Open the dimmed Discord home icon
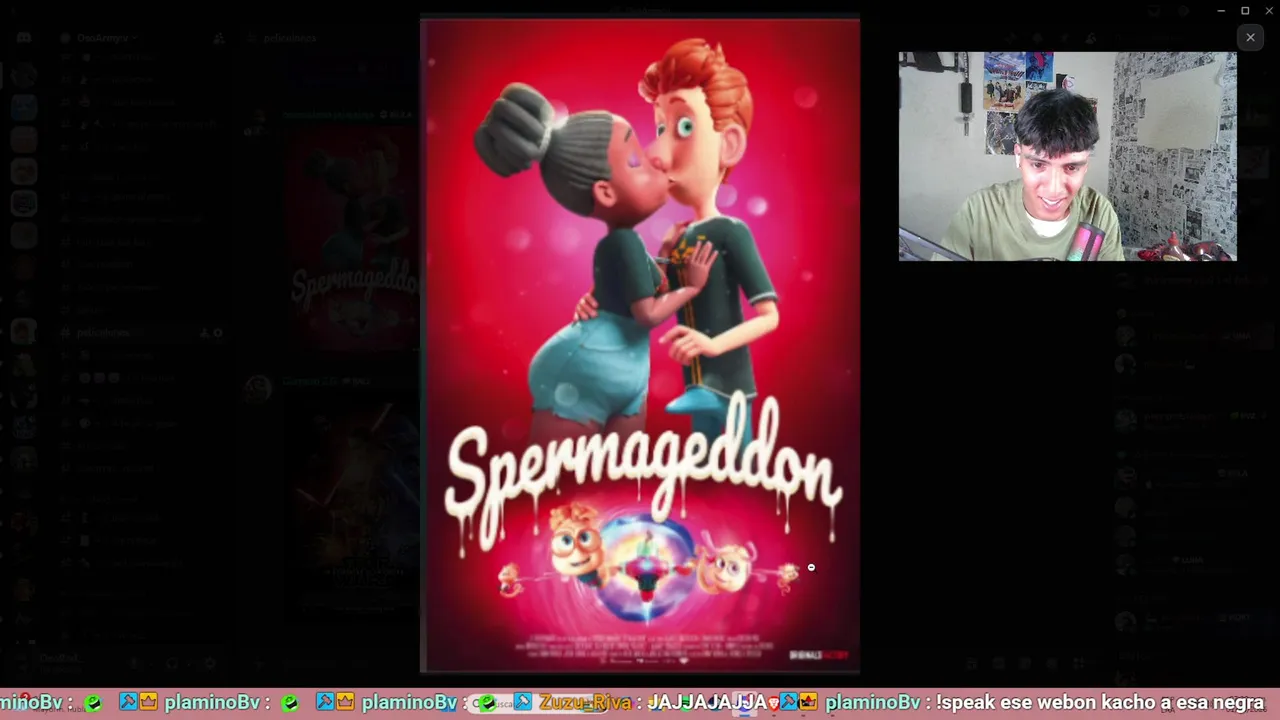 pos(23,38)
